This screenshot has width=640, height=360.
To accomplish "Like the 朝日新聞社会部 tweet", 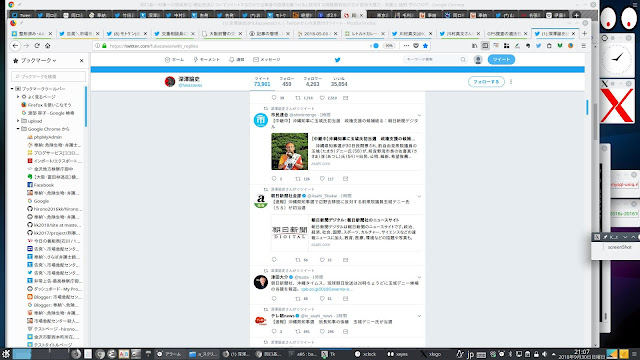I will 322,260.
